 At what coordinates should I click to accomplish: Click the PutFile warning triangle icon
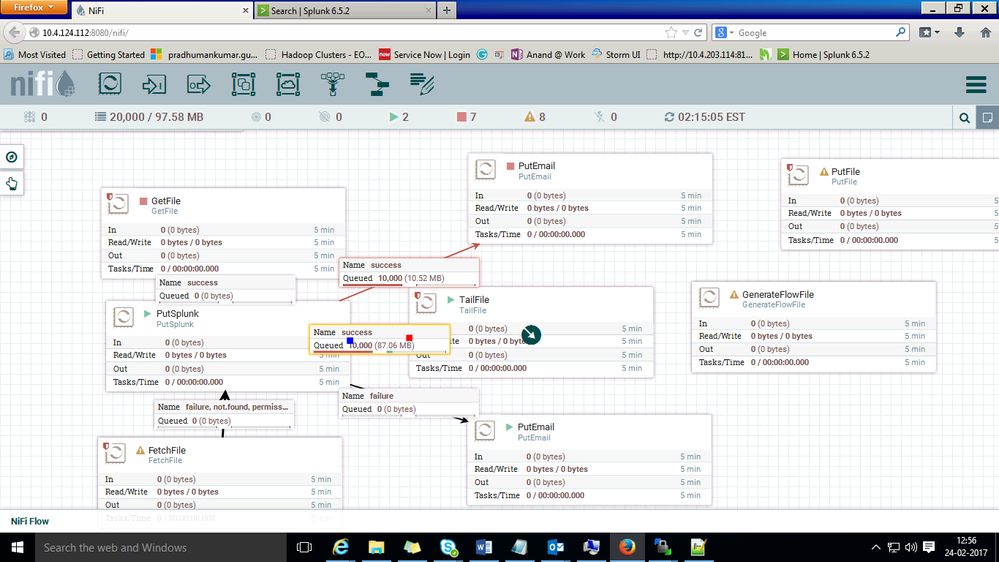[824, 171]
